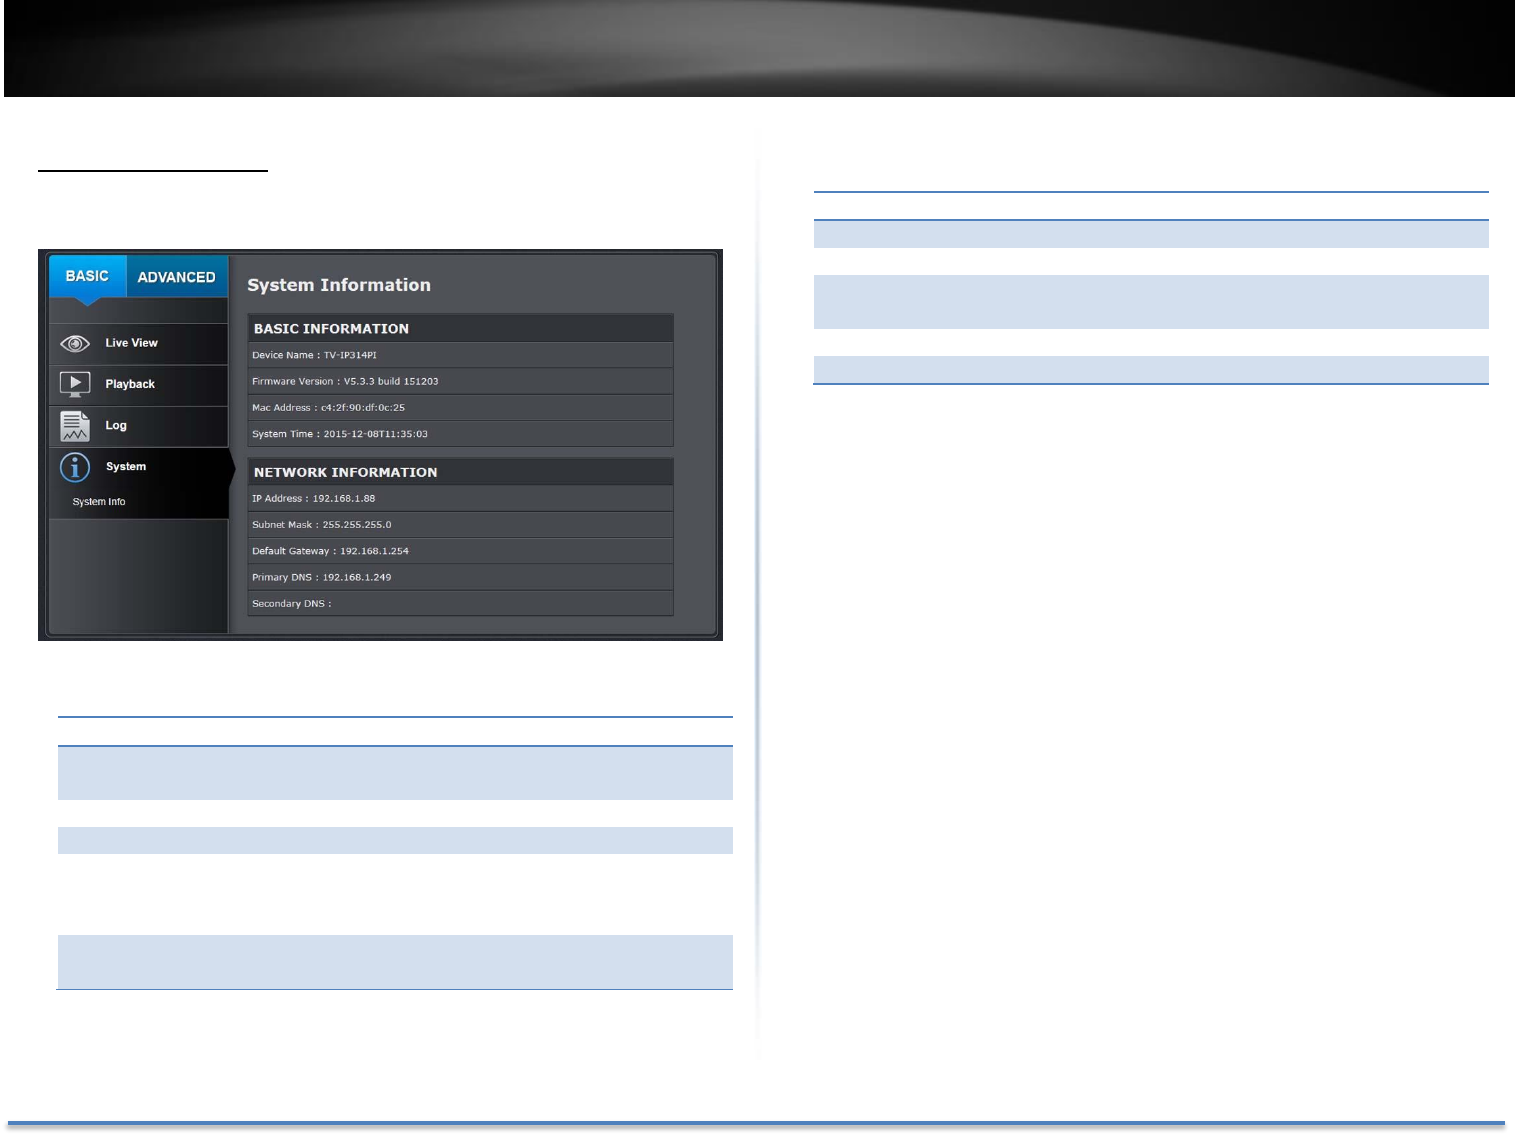This screenshot has width=1515, height=1136.
Task: Select Default Gateway 192.168.1.254 row
Action: [x=461, y=551]
